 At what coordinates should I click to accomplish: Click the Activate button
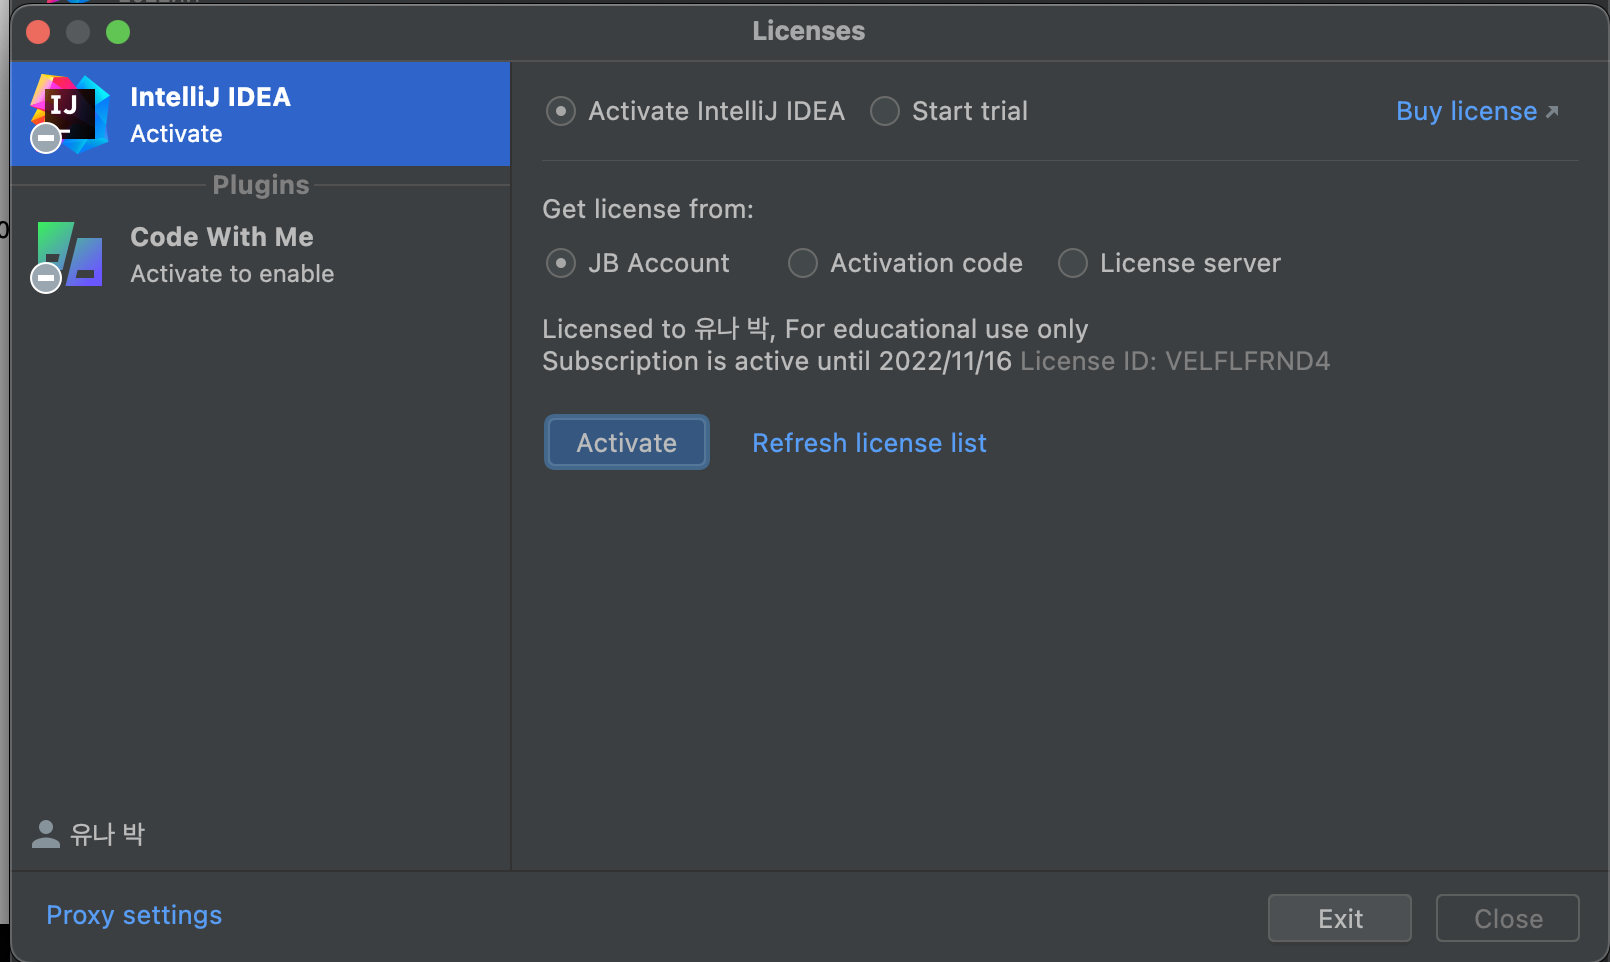click(x=627, y=442)
